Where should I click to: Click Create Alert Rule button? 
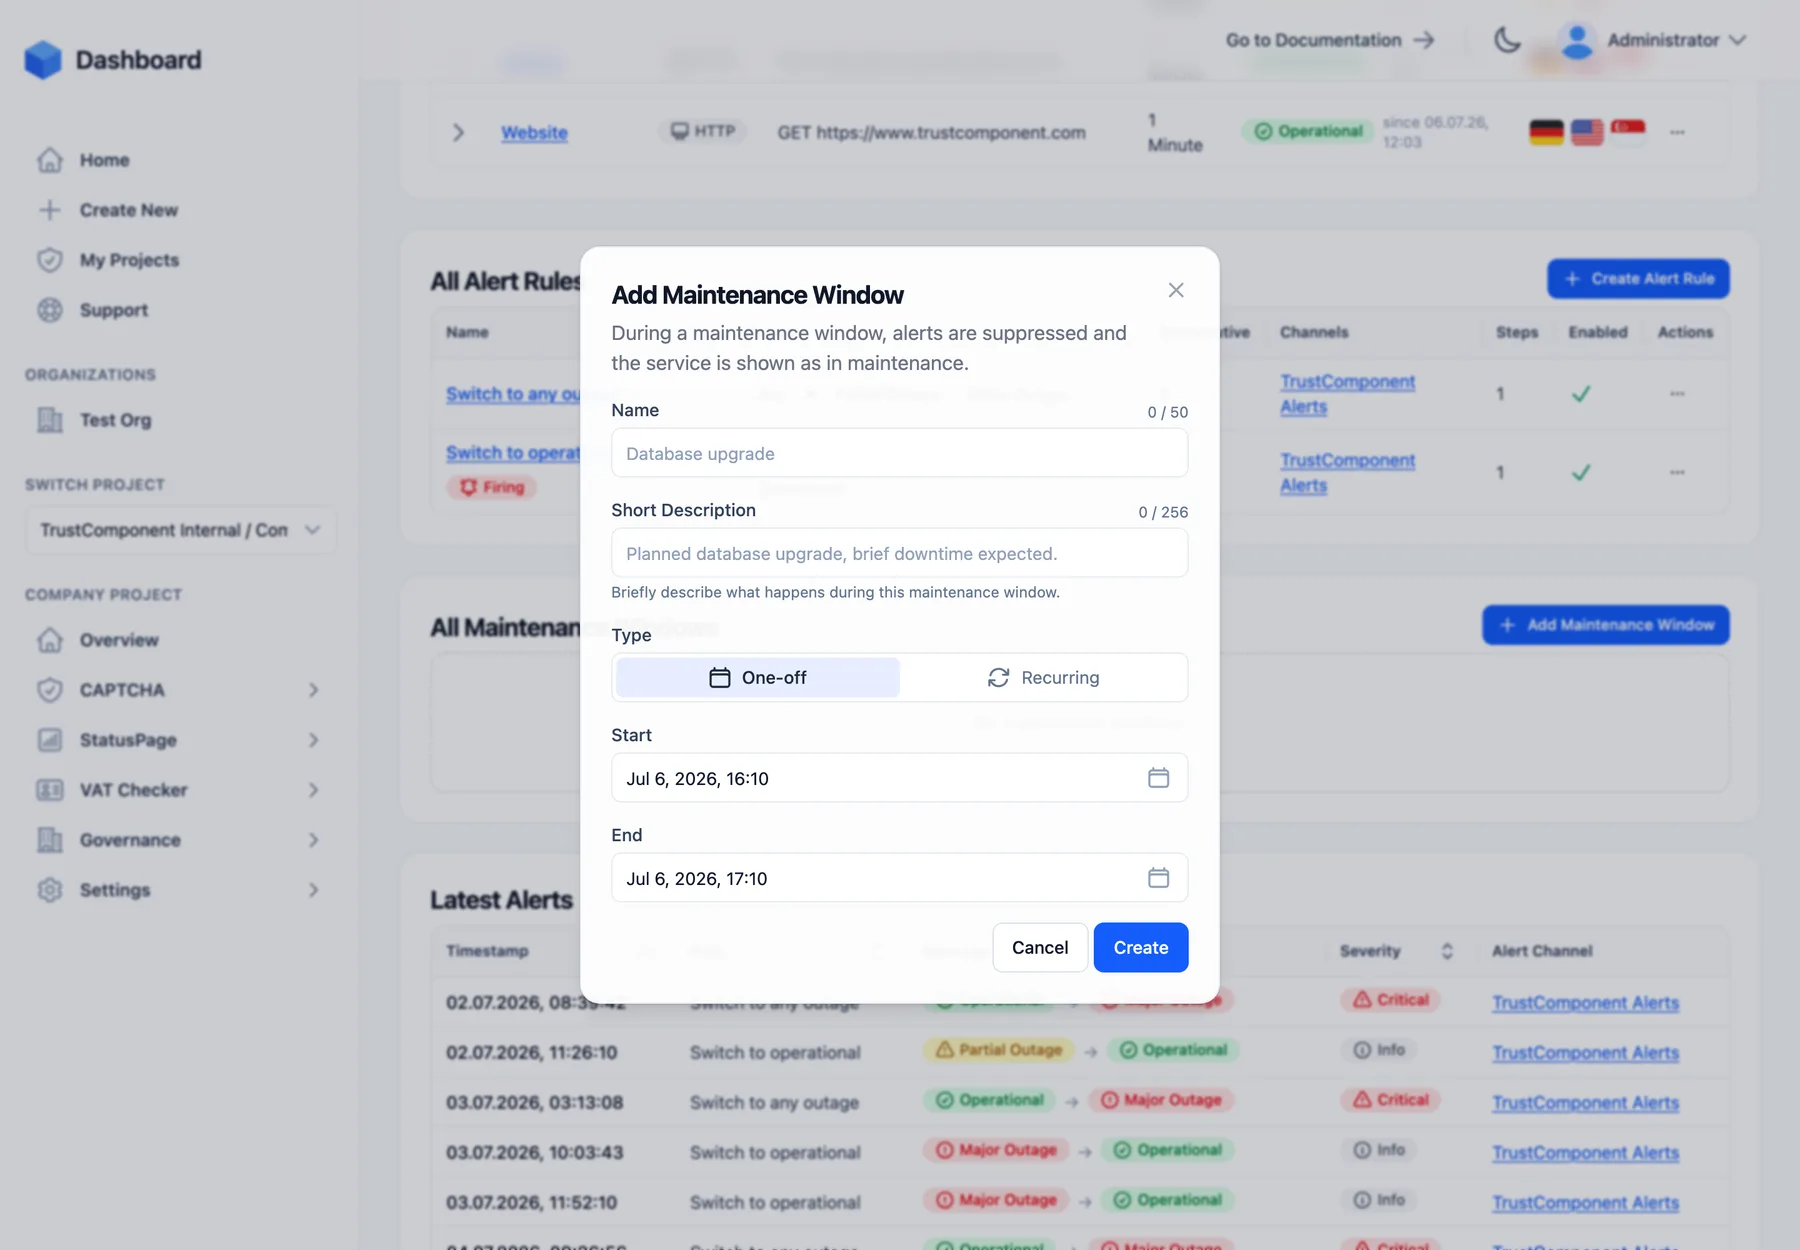click(x=1638, y=279)
